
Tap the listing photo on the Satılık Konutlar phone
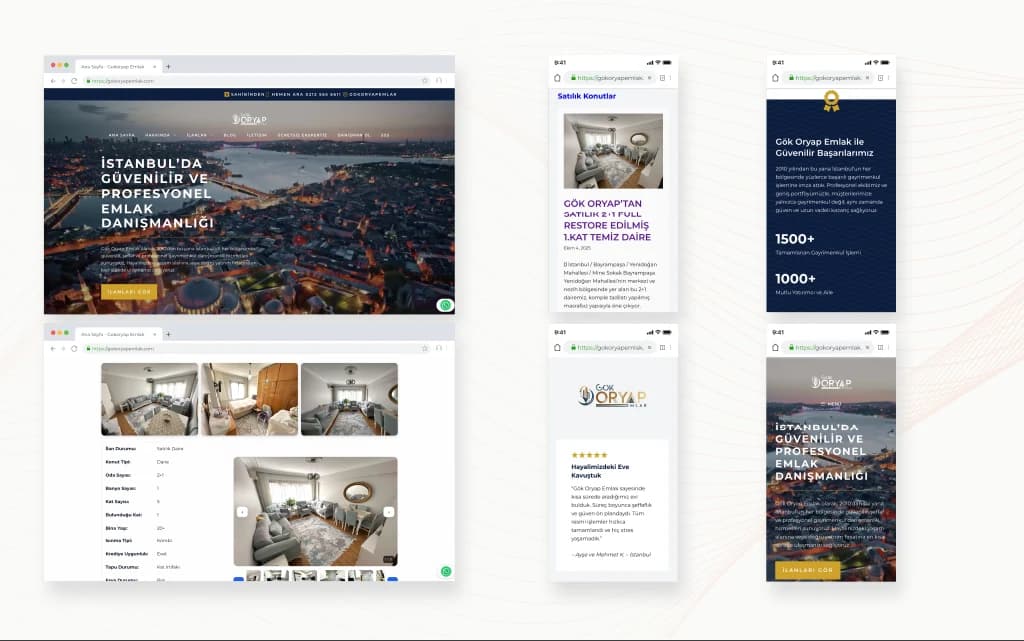coord(613,151)
